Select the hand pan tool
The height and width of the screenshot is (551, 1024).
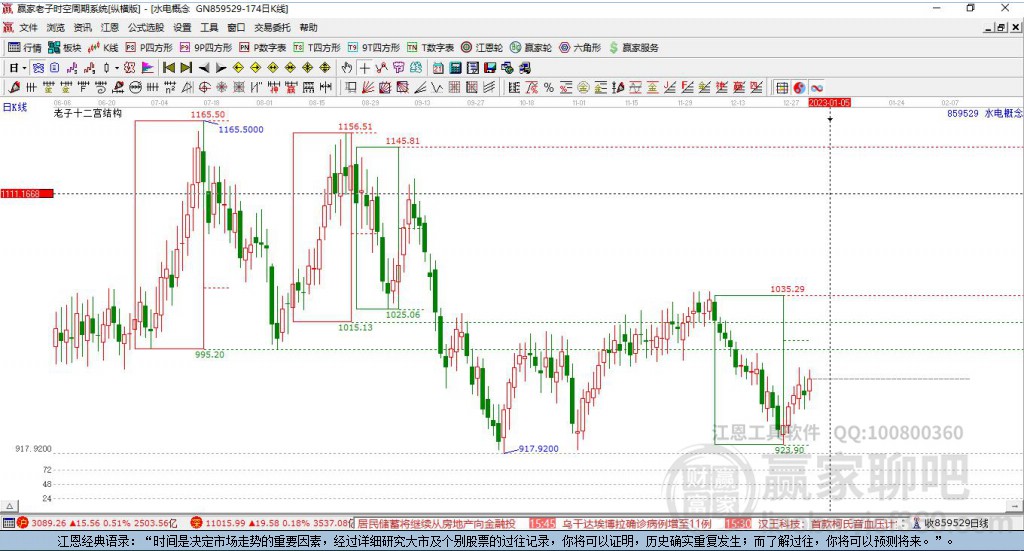coord(347,68)
